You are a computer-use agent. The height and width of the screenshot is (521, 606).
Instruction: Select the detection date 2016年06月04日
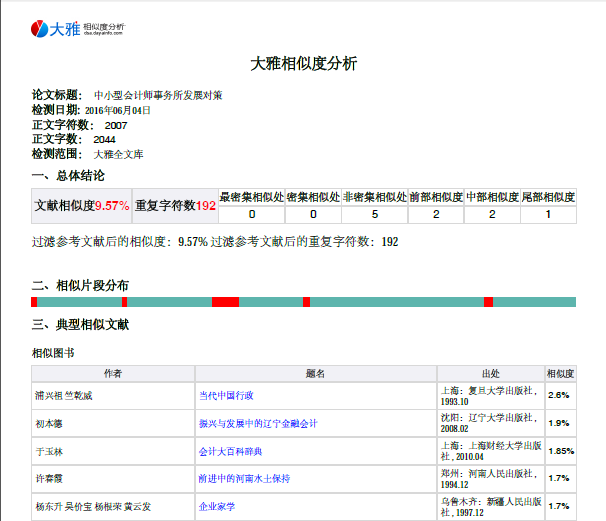[117, 111]
